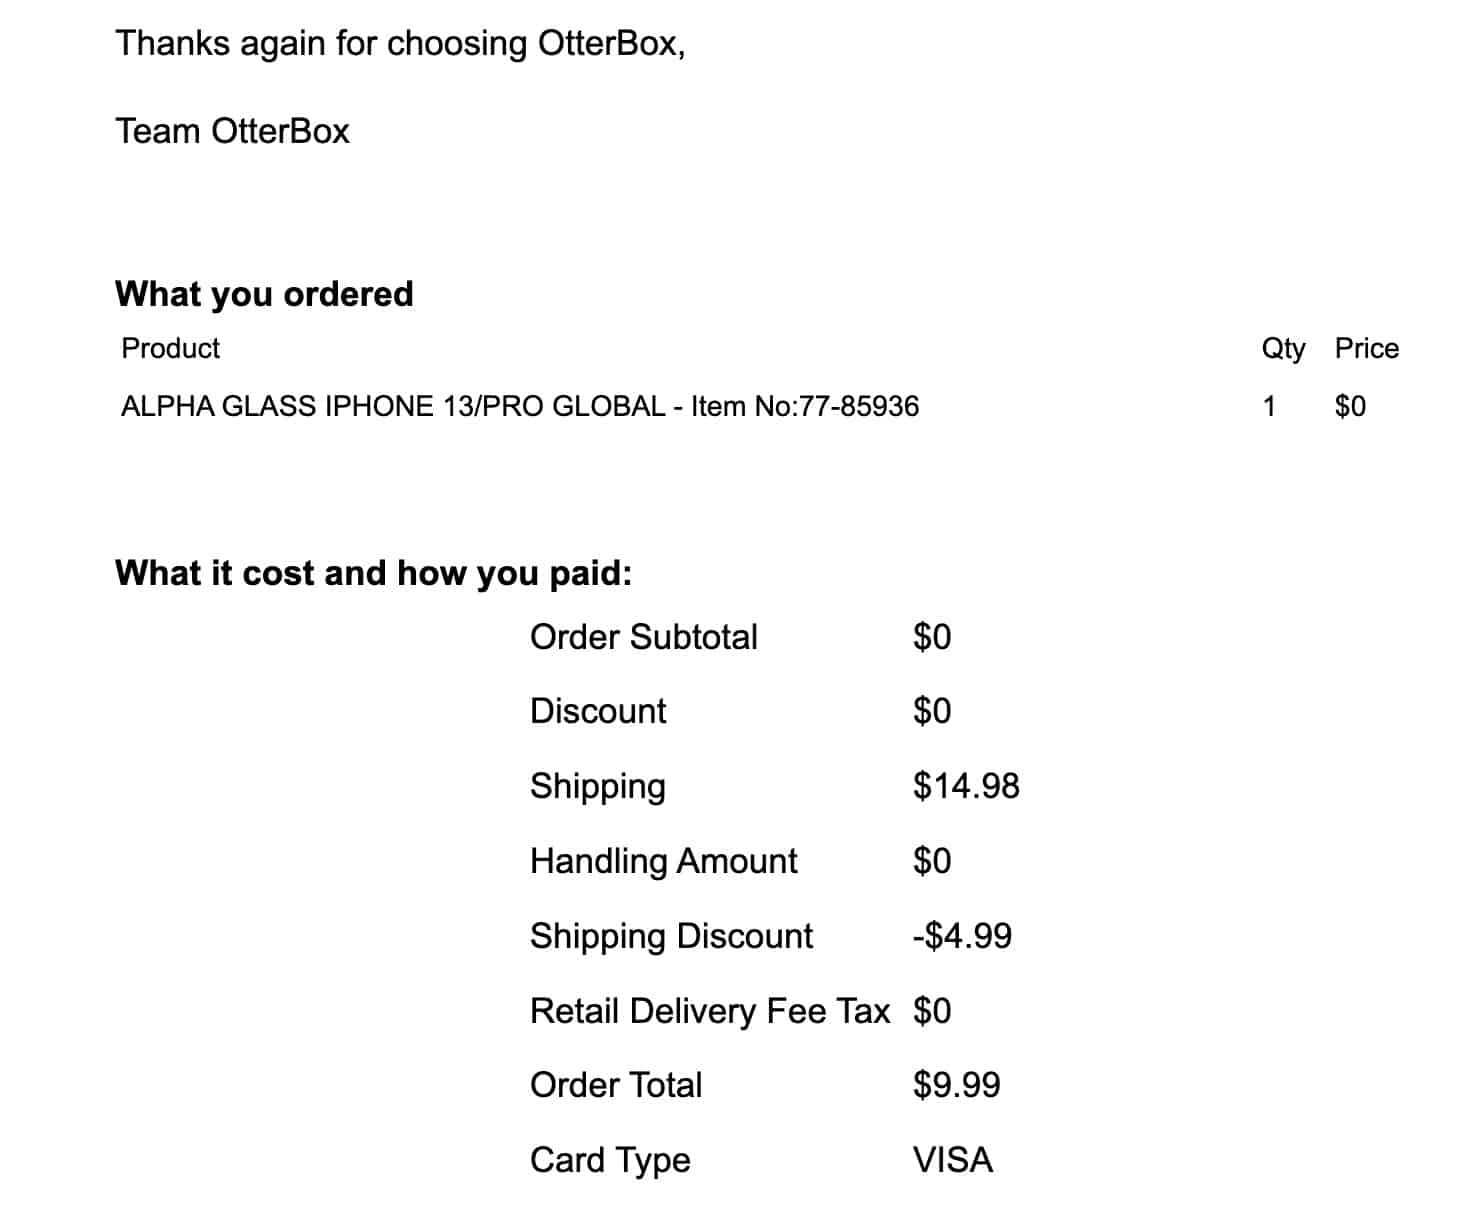Select the Qty column header
The width and height of the screenshot is (1465, 1207).
click(x=1283, y=349)
